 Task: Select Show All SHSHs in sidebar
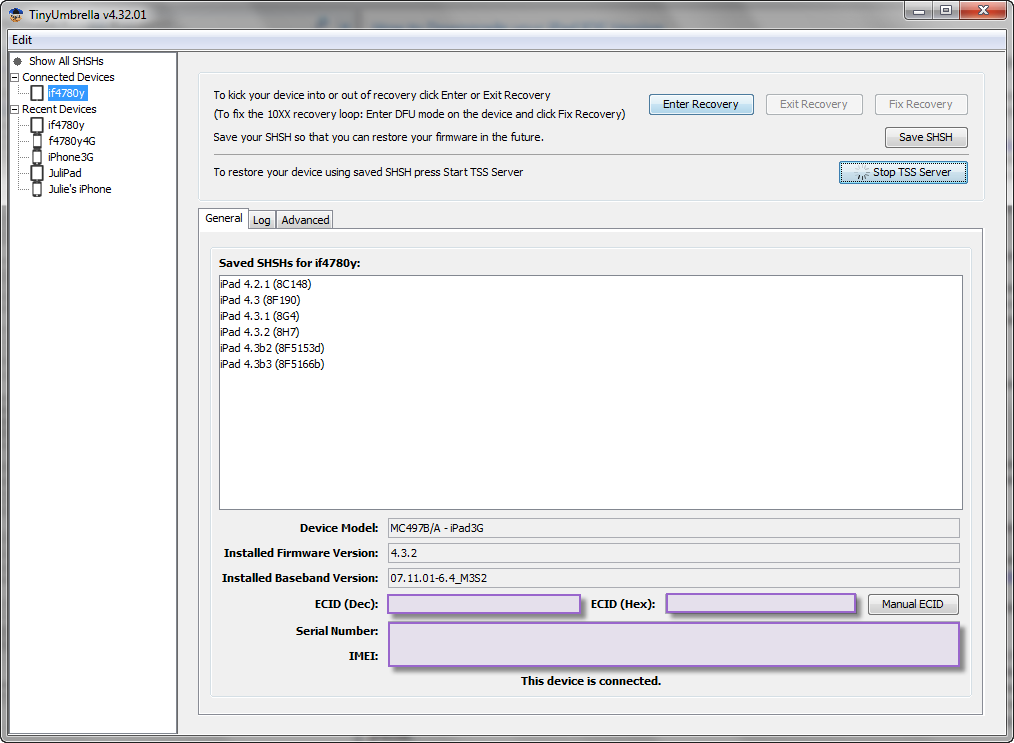point(66,61)
